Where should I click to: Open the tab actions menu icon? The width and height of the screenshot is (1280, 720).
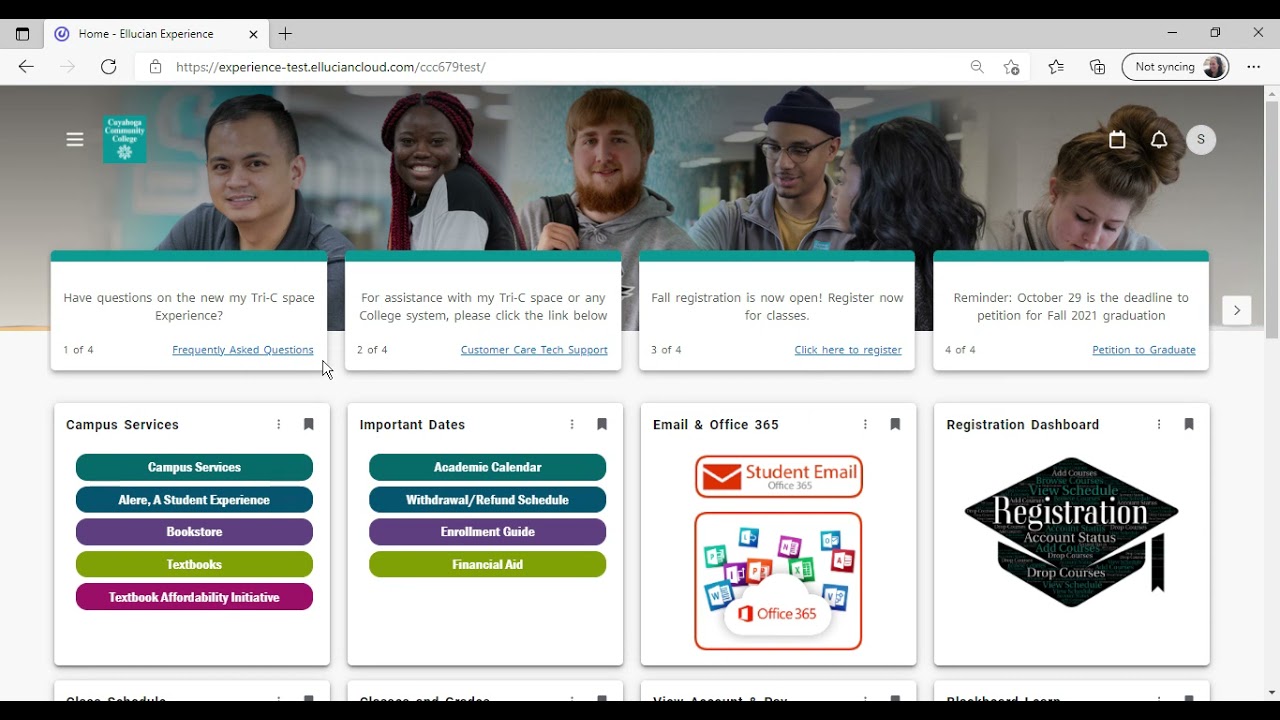coord(22,34)
